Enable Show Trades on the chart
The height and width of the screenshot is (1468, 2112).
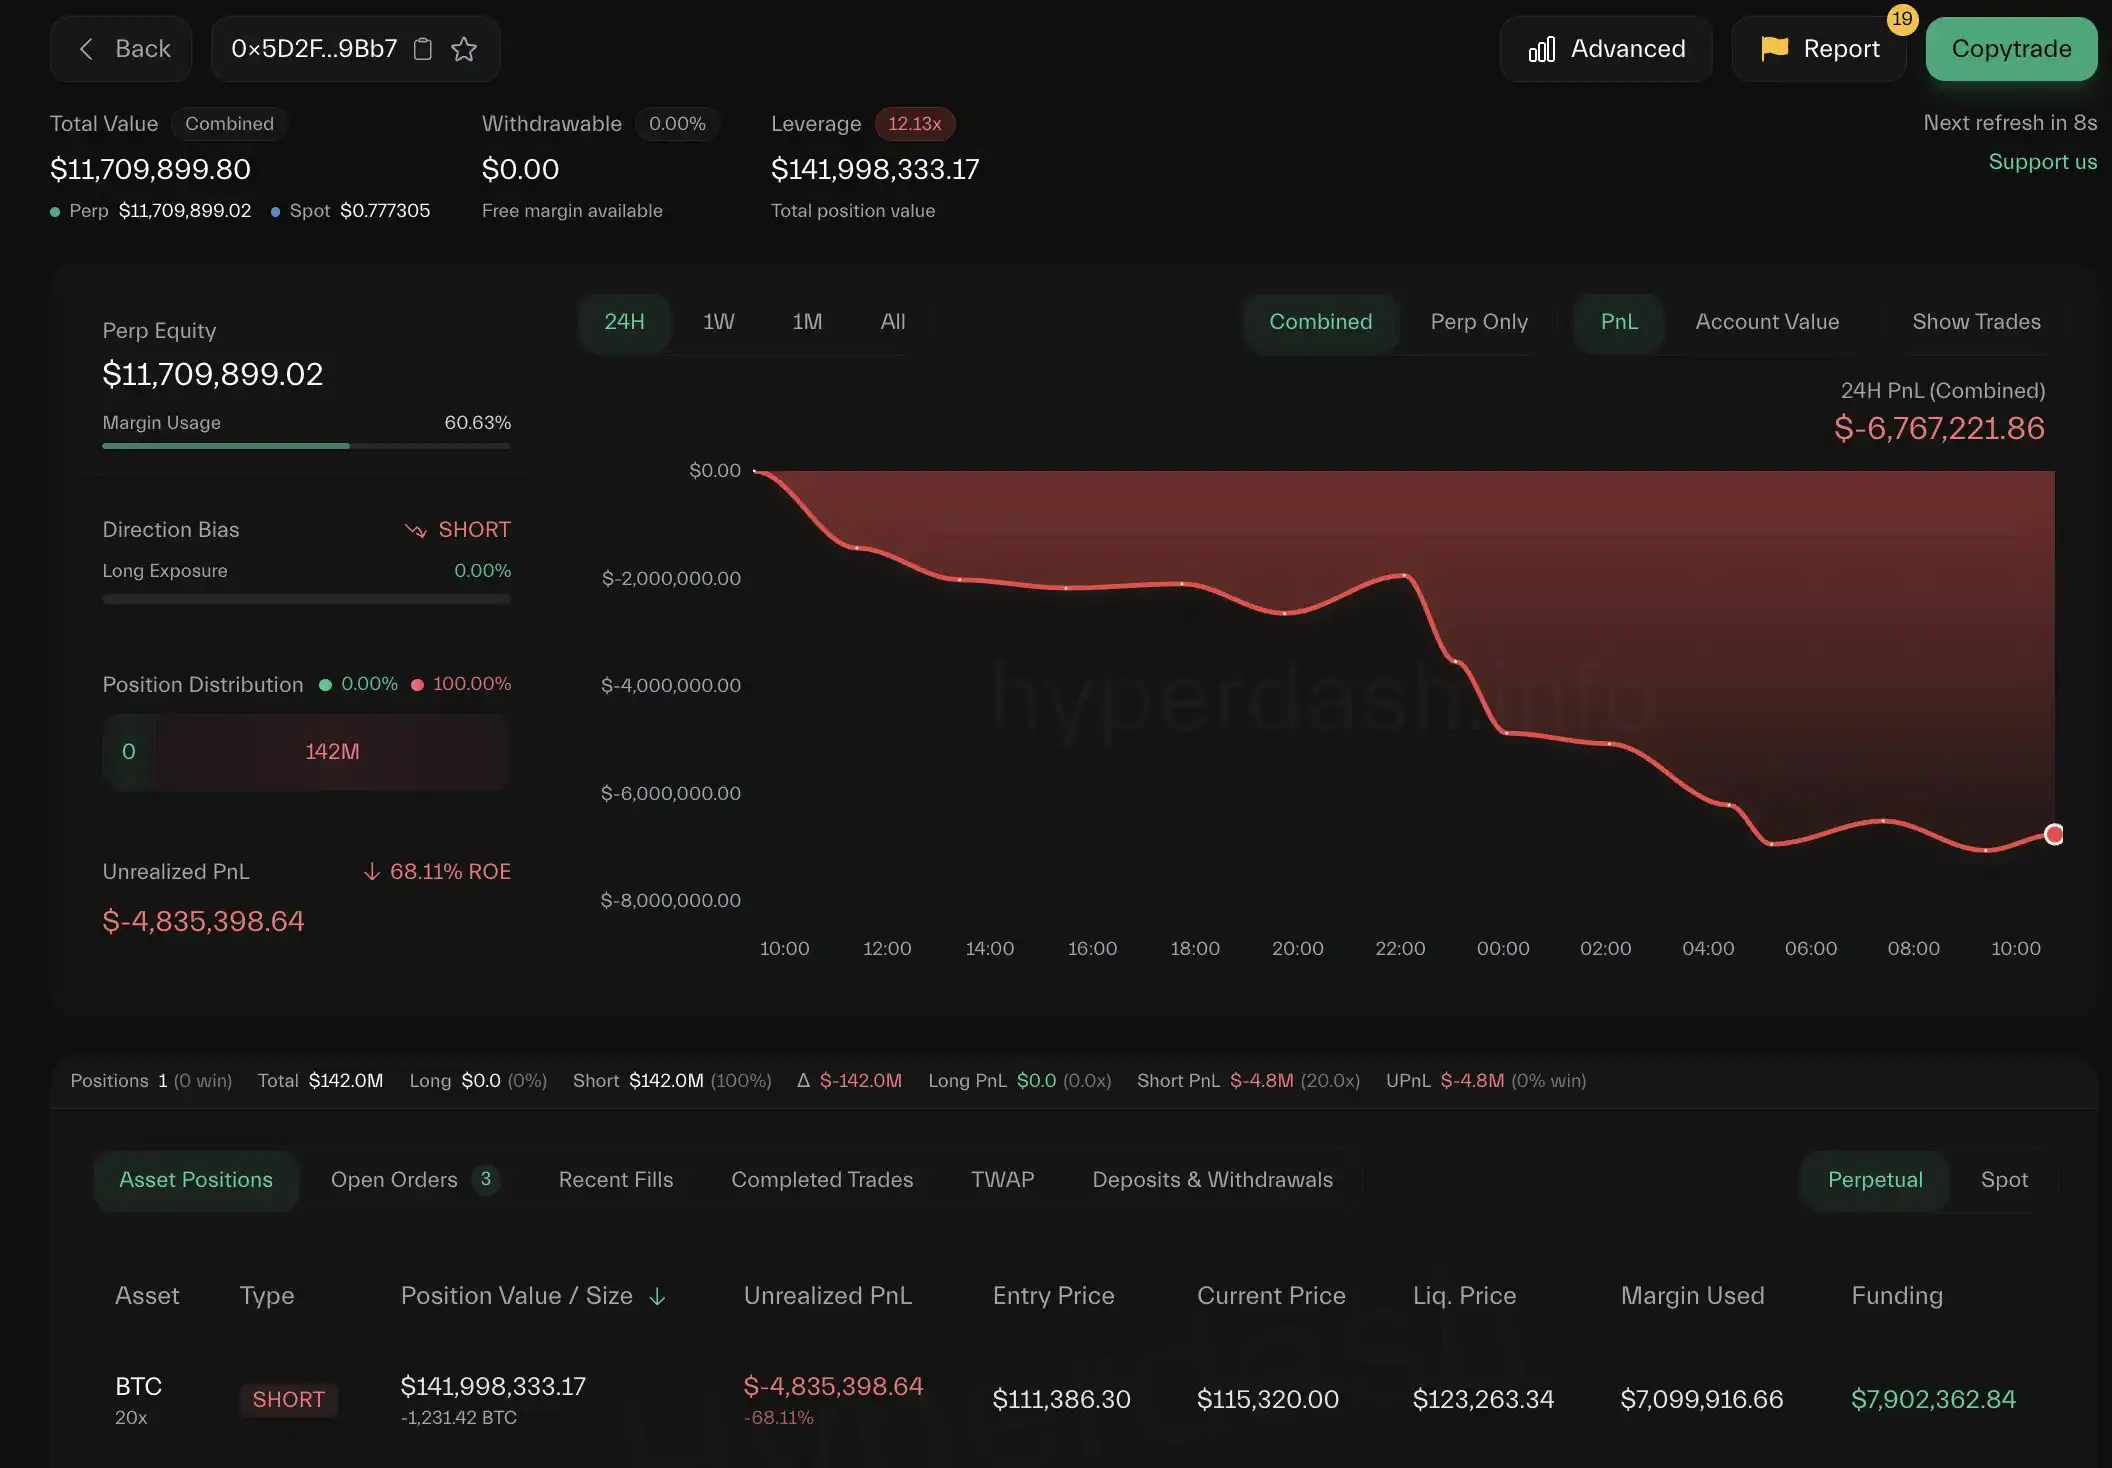coord(1975,322)
